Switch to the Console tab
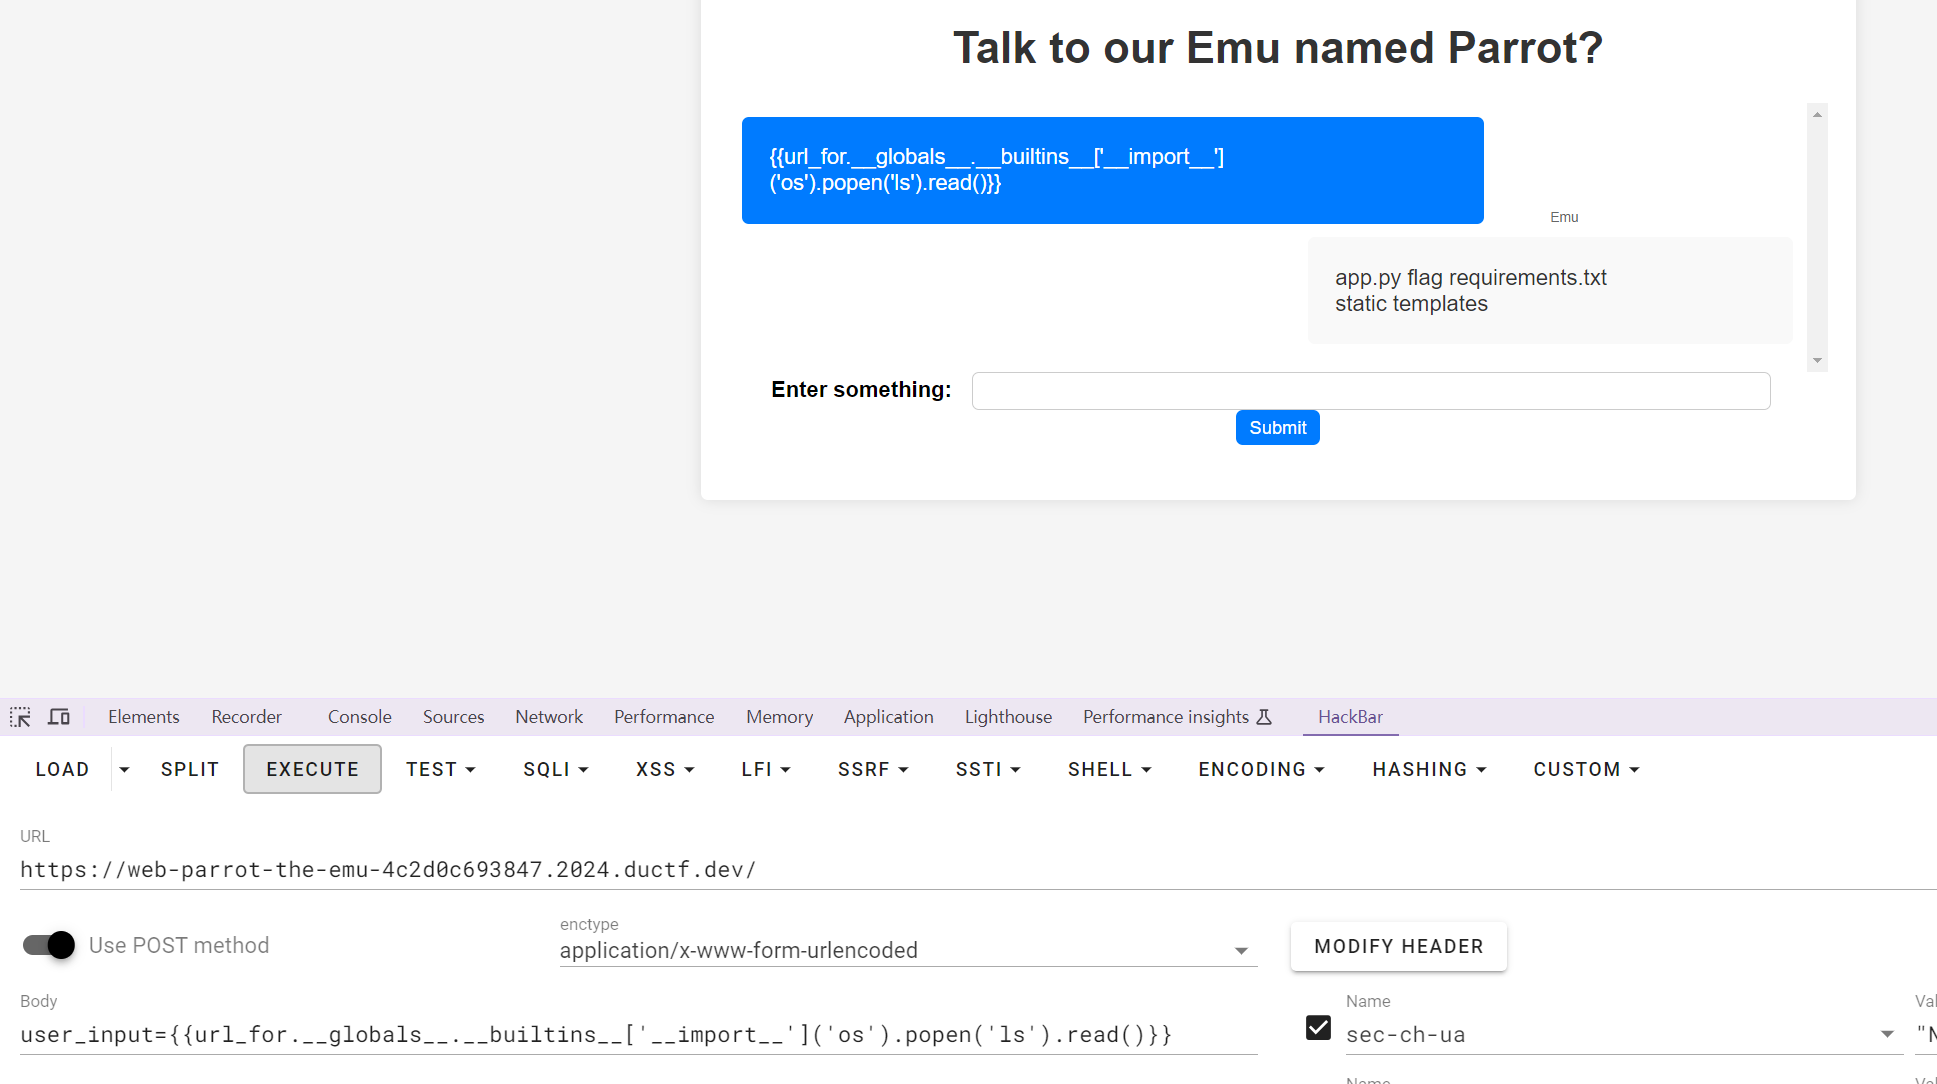This screenshot has height=1084, width=1937. click(x=359, y=717)
